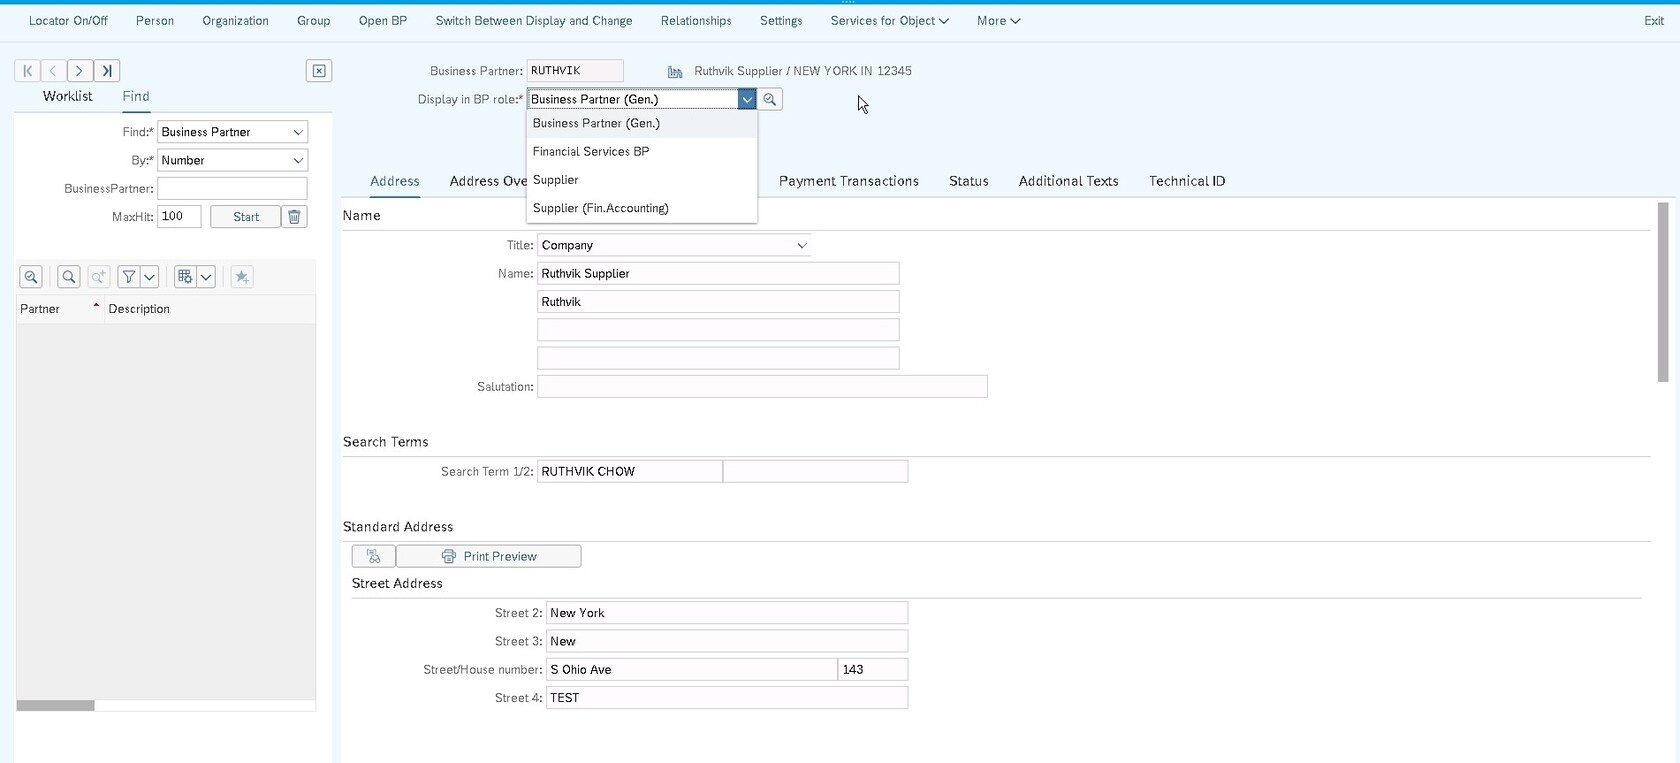Click the add to favorites star icon
The height and width of the screenshot is (763, 1680).
point(242,277)
